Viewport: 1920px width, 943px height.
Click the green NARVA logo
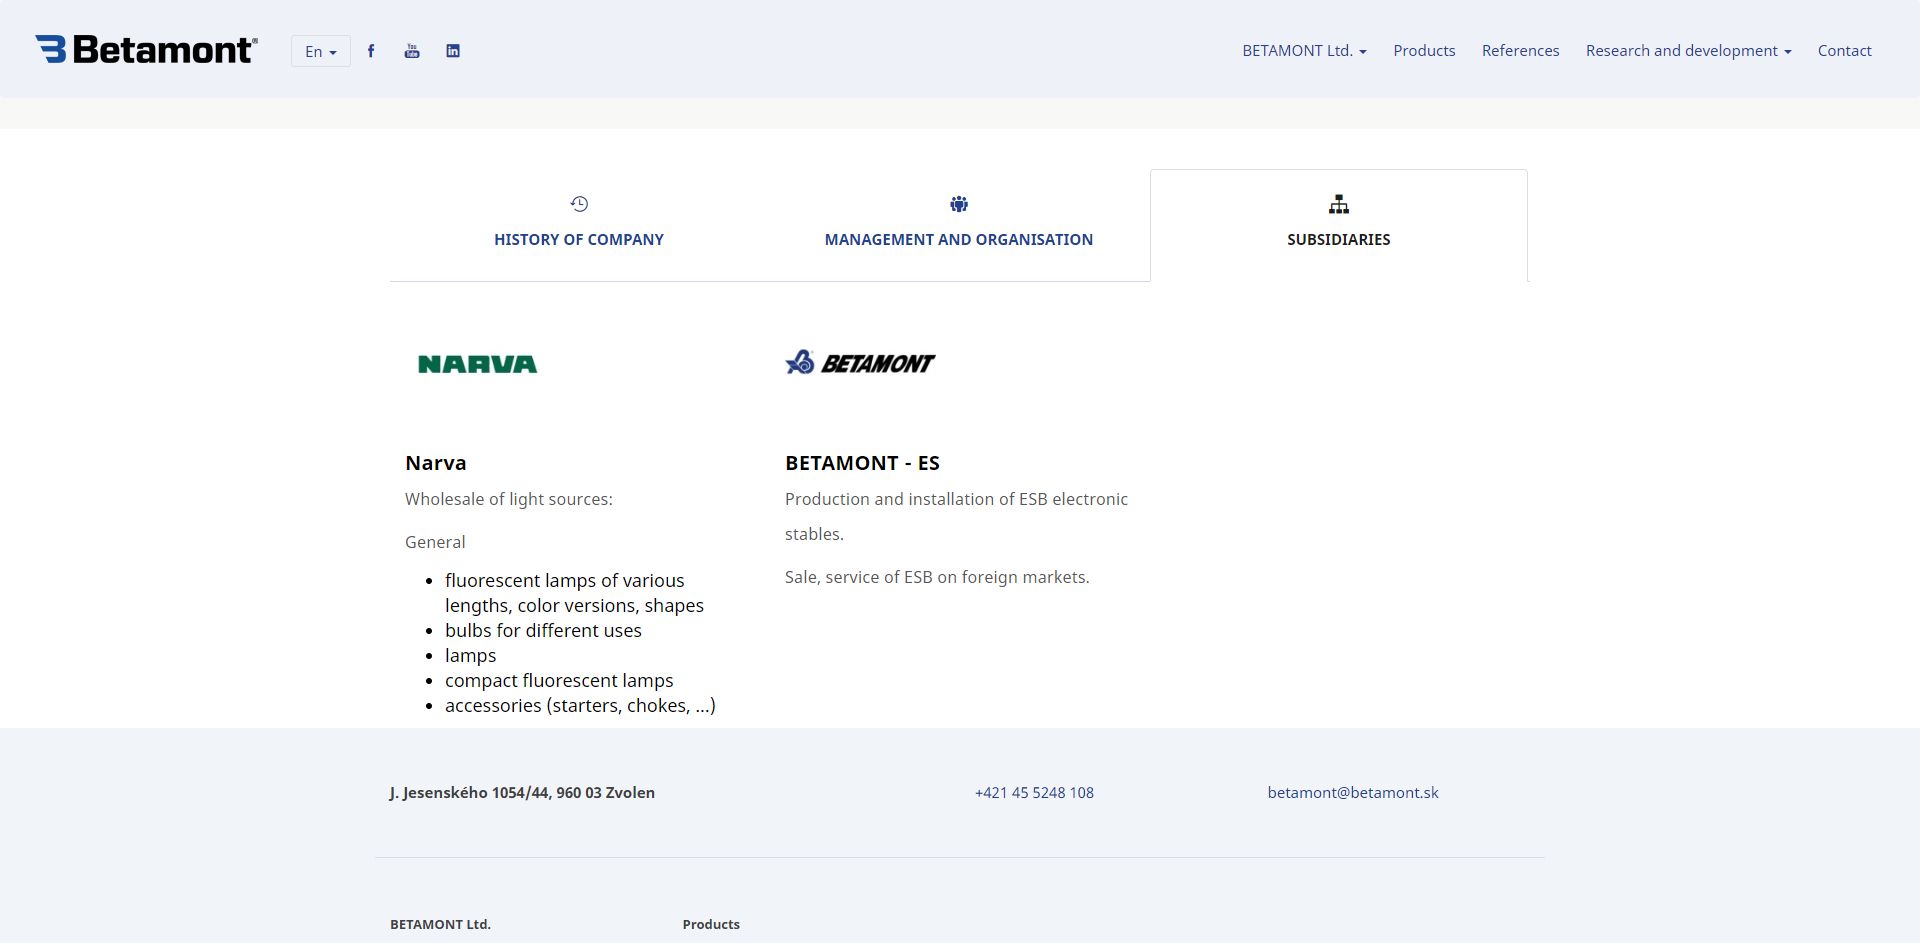point(477,364)
